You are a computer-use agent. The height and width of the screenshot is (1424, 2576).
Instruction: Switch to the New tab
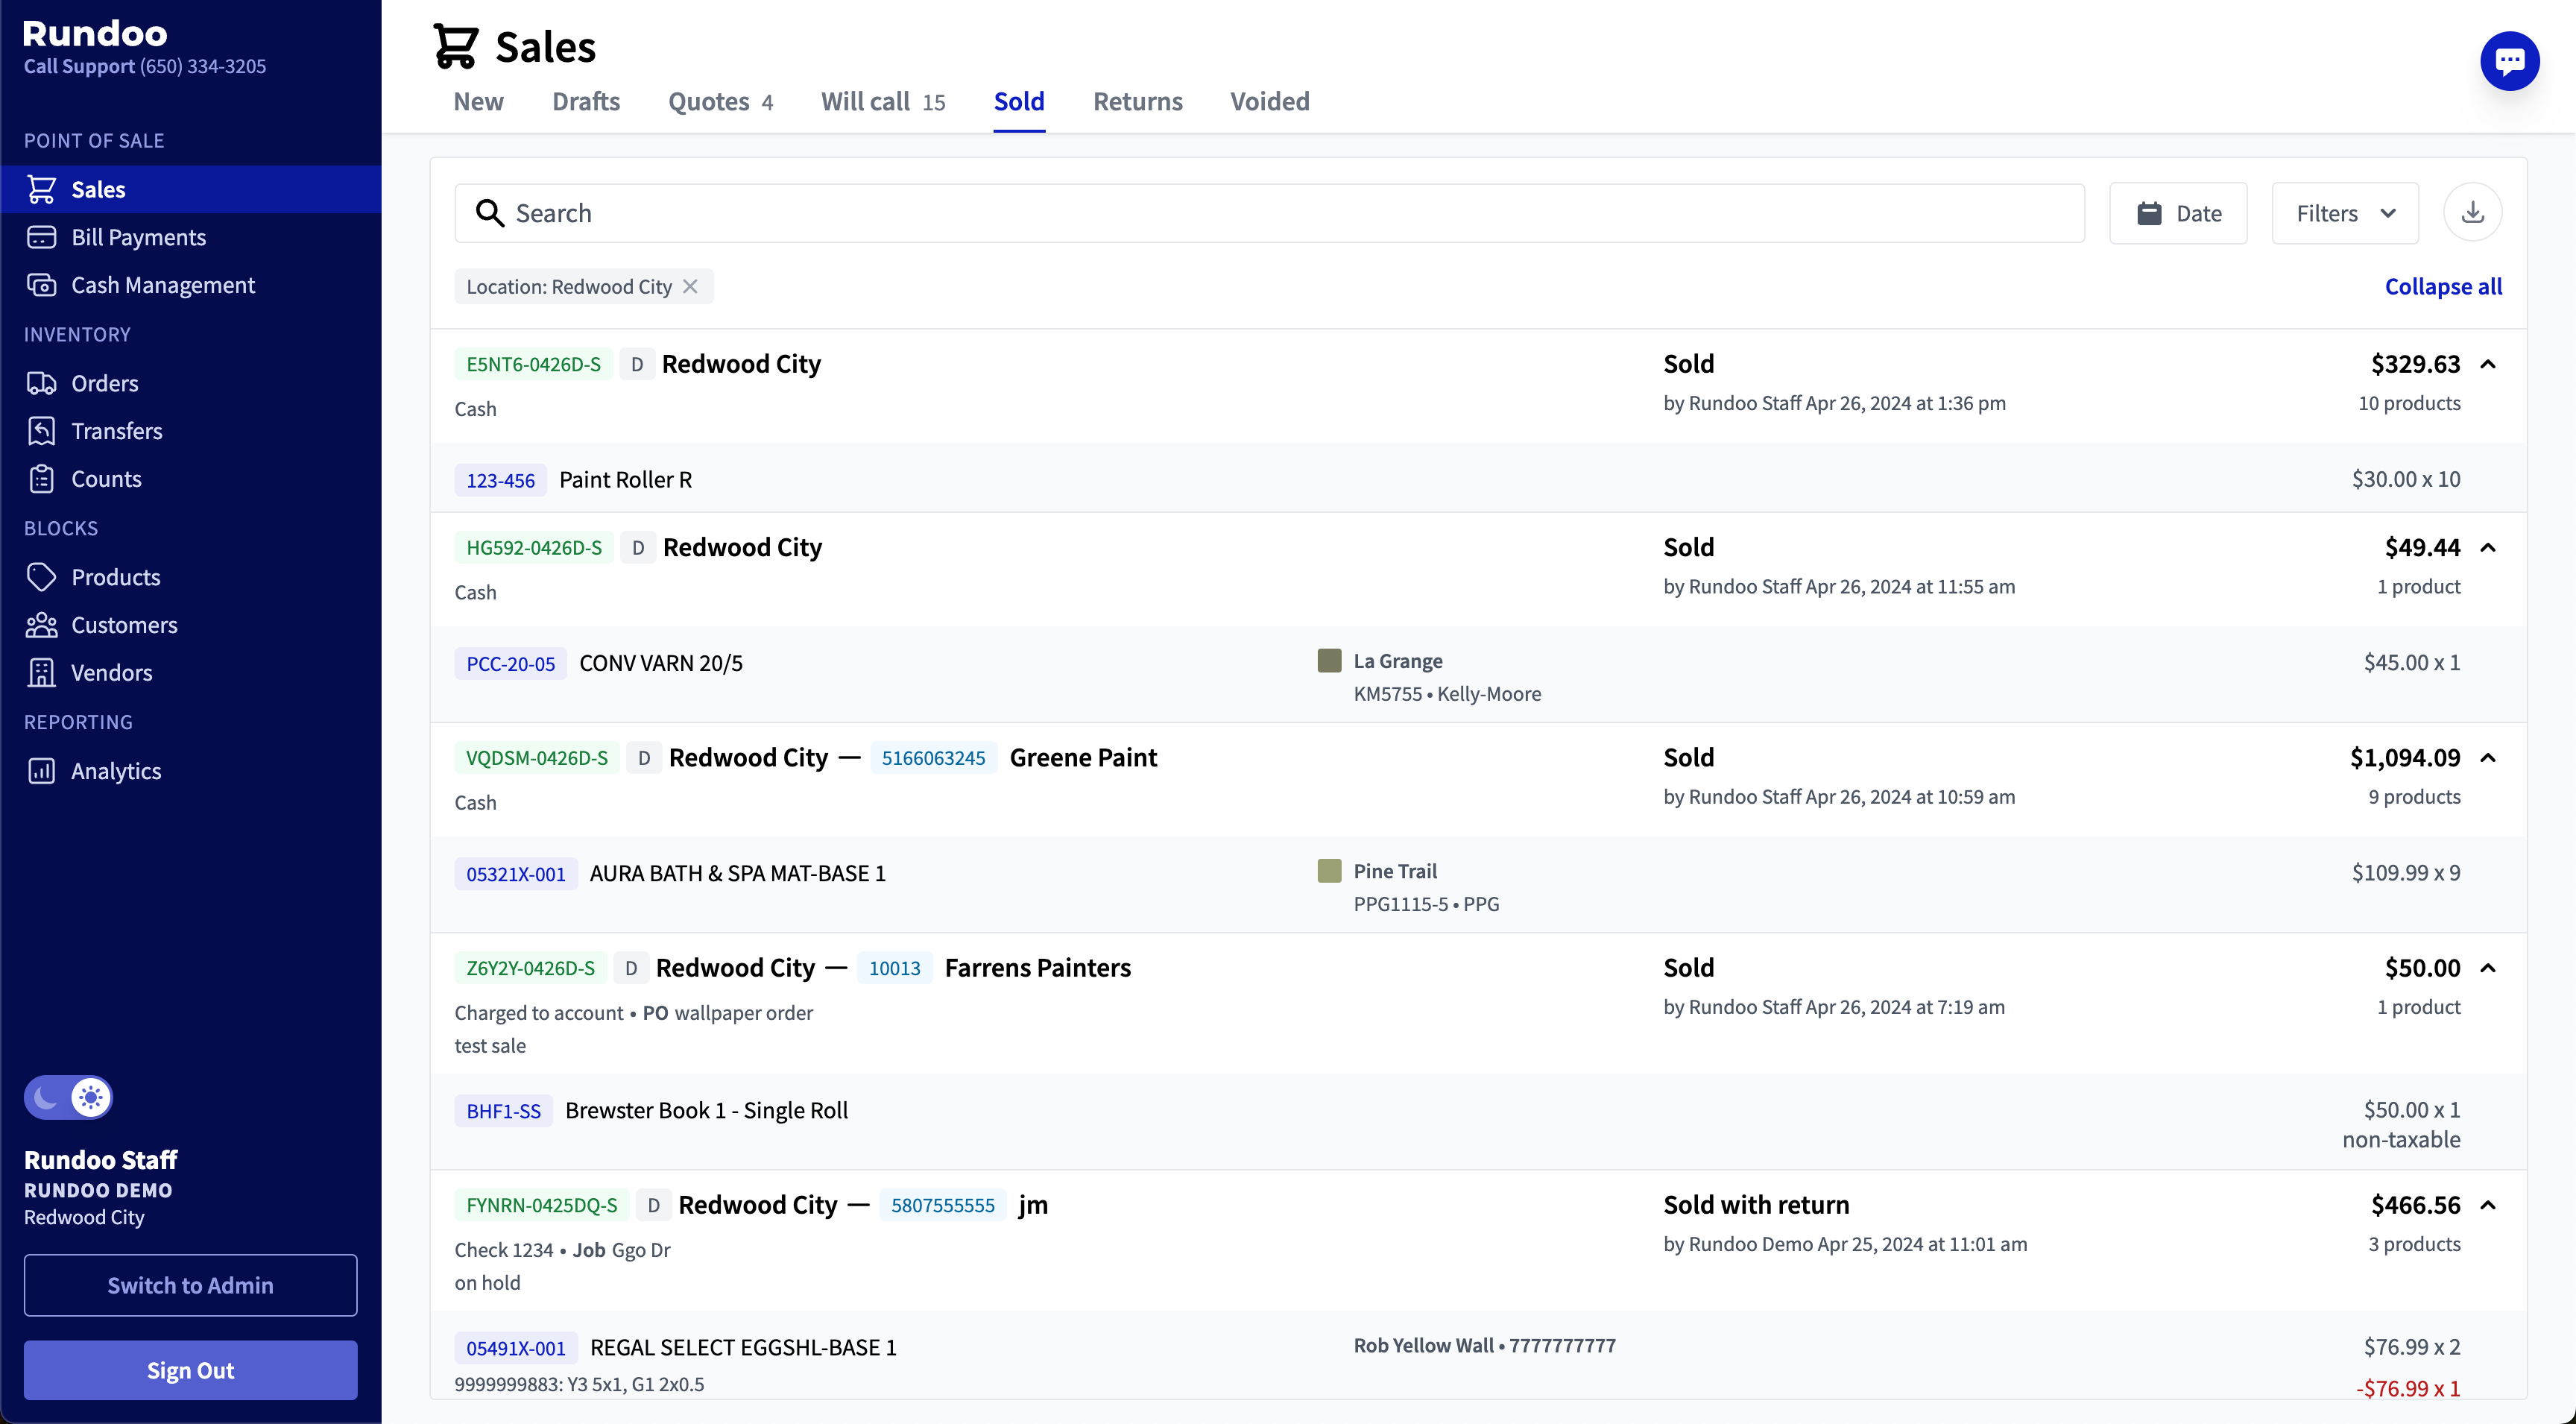478,102
